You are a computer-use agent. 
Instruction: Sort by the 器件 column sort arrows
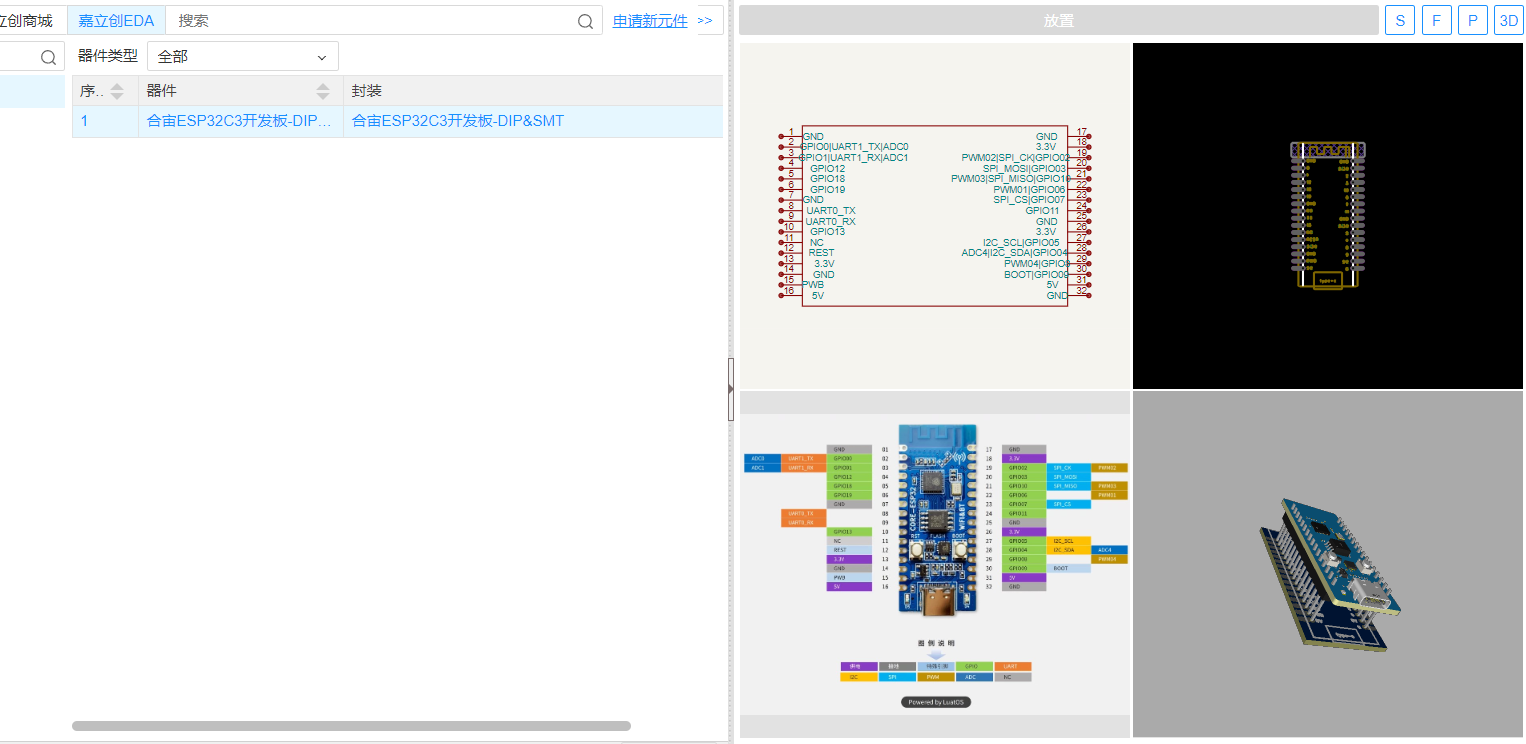(x=323, y=91)
